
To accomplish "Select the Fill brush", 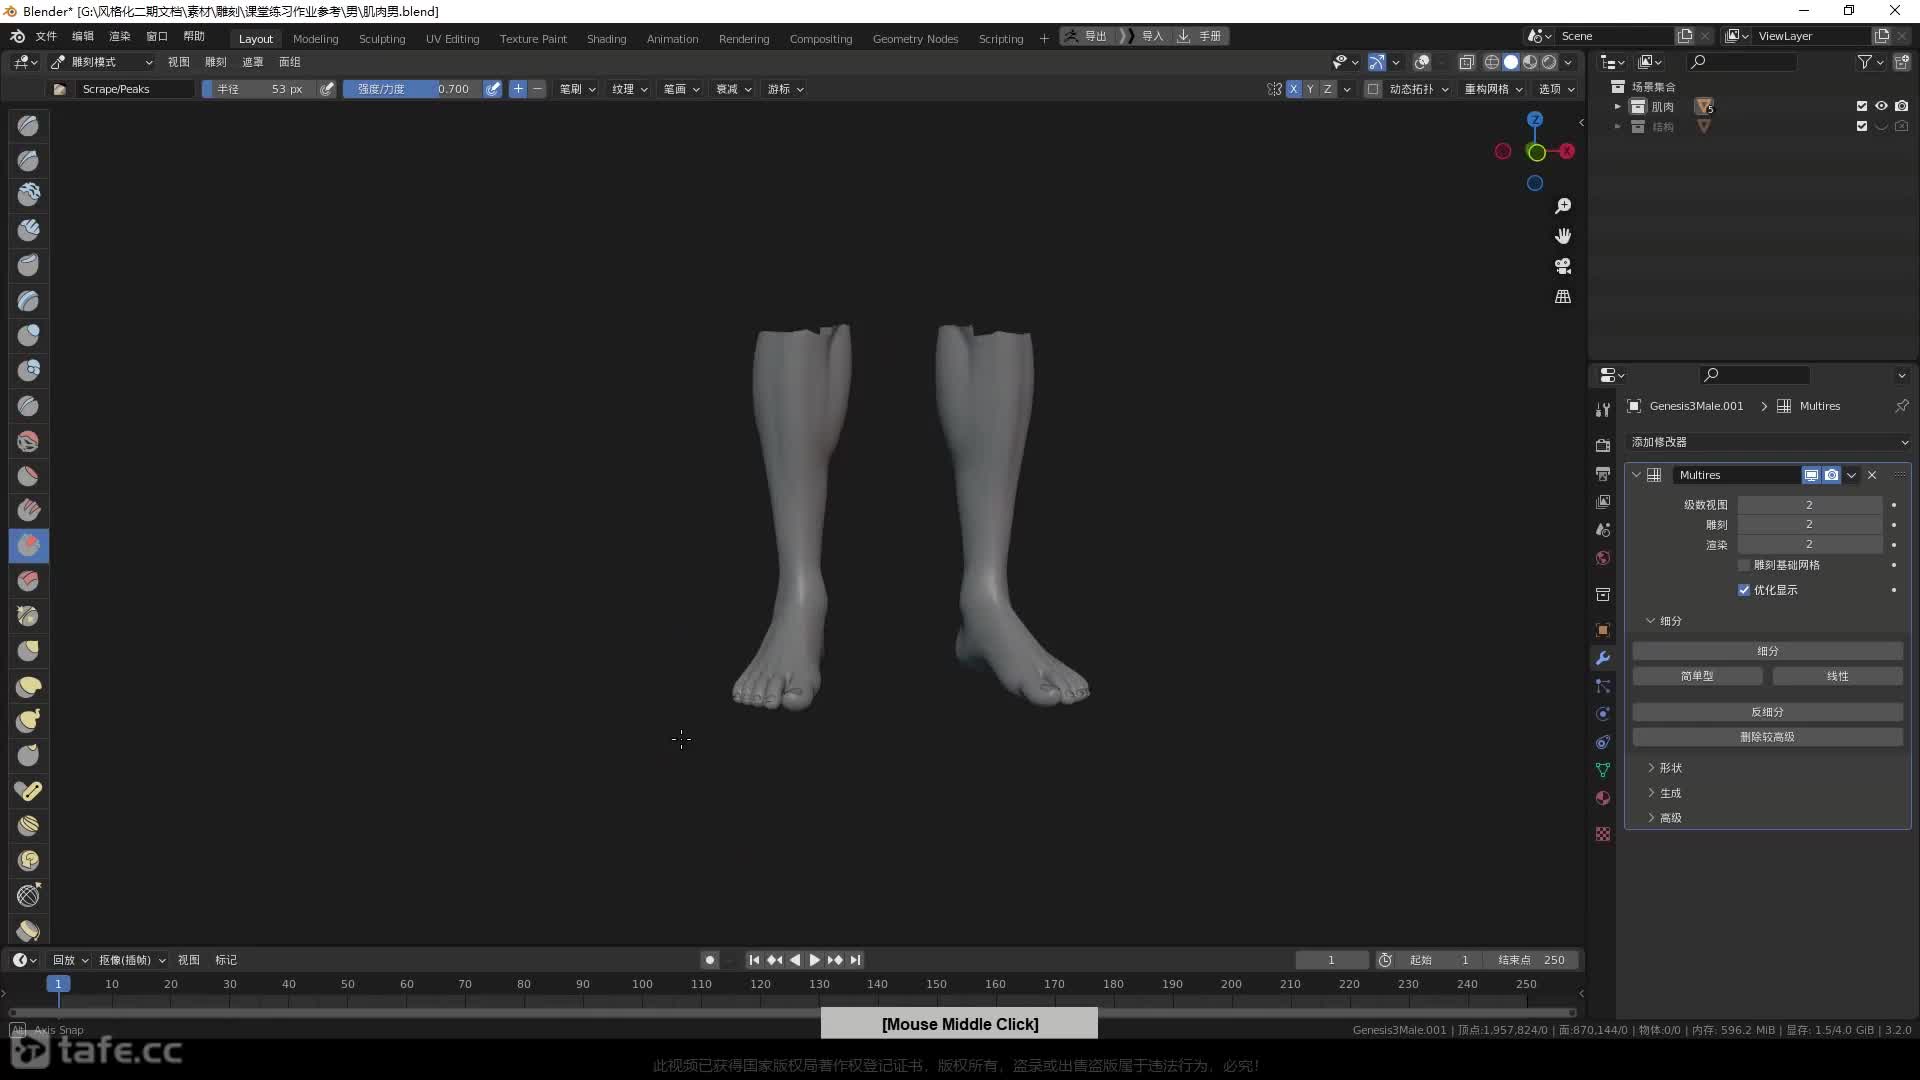I will 28,510.
